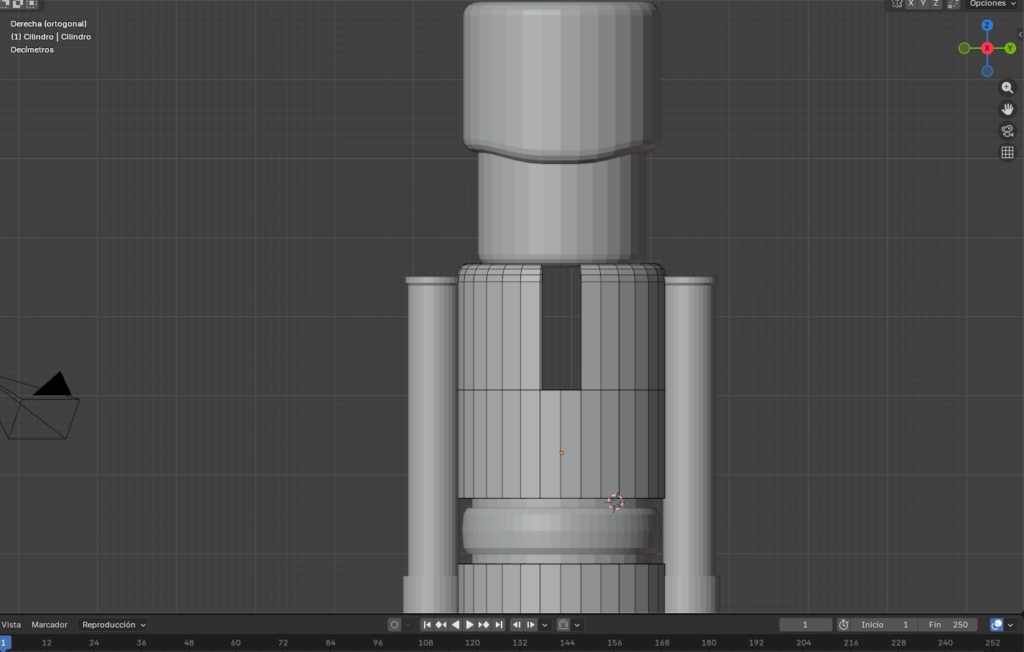Click the zoom magnifier viewport icon
This screenshot has width=1024, height=652.
1007,88
